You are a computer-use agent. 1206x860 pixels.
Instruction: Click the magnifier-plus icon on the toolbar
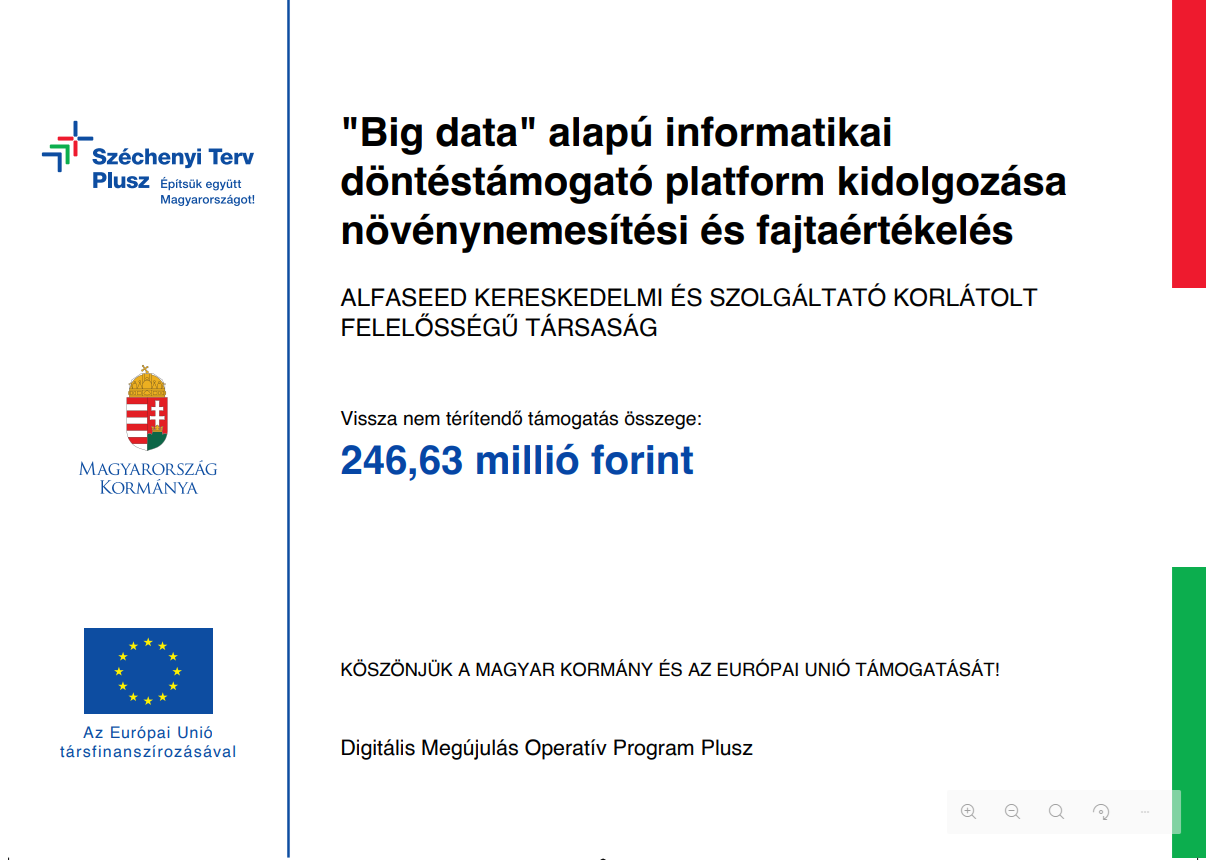click(968, 812)
